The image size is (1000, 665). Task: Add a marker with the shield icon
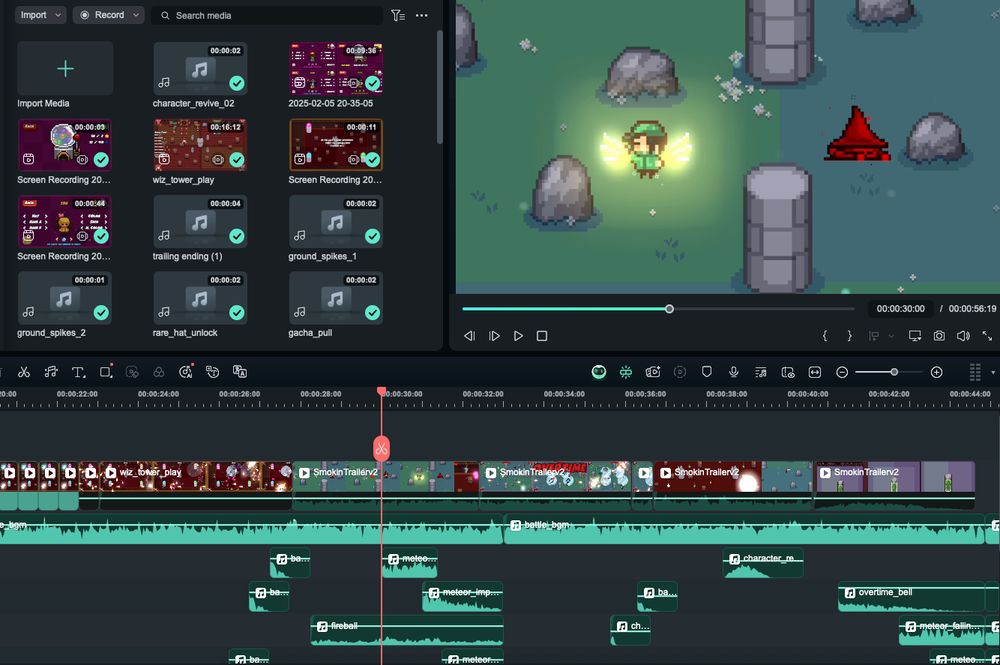click(x=707, y=372)
